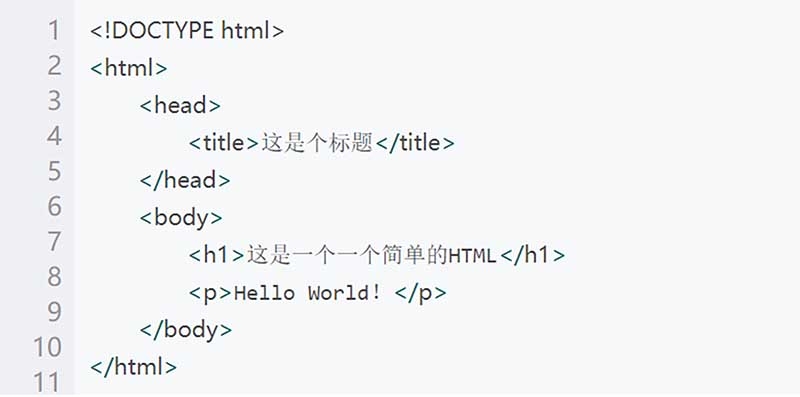Click line number 3 in the gutter
800x397 pixels.
(x=54, y=101)
